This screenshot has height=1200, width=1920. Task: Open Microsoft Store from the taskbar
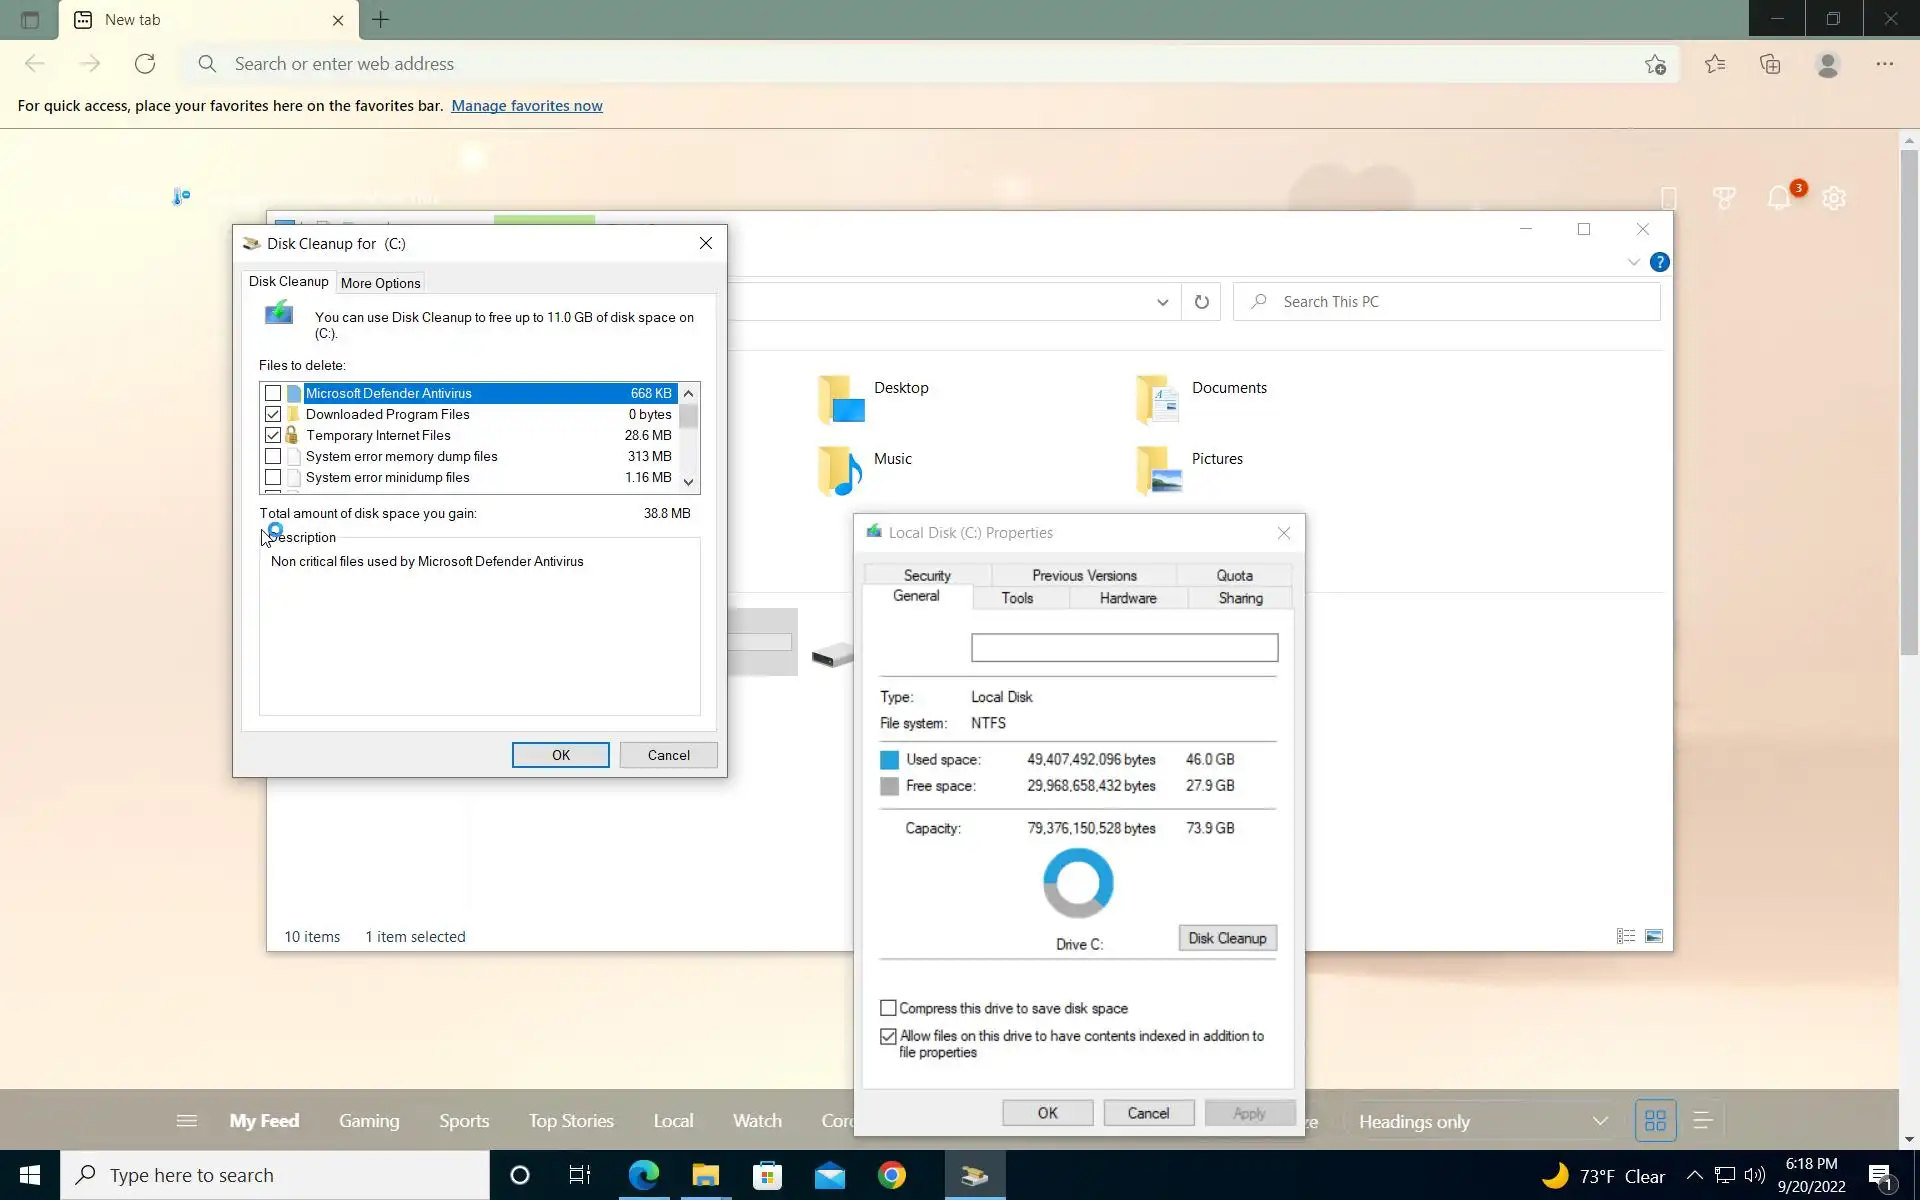click(767, 1175)
